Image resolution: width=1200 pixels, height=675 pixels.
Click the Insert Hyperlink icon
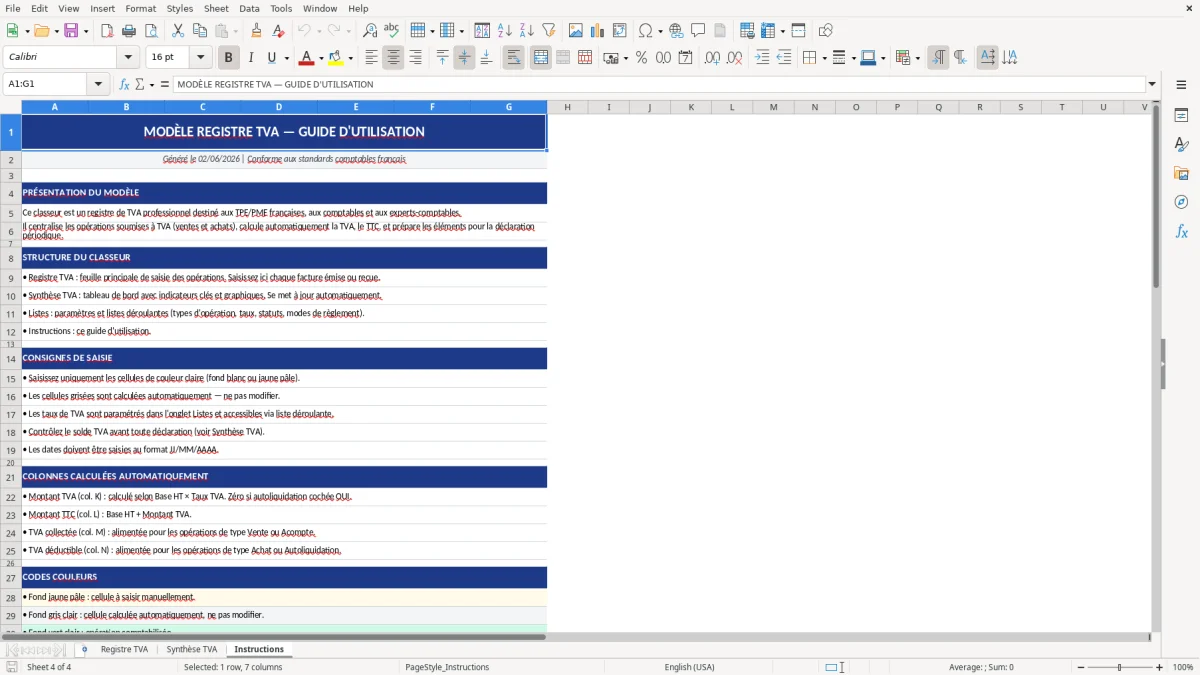coord(676,31)
